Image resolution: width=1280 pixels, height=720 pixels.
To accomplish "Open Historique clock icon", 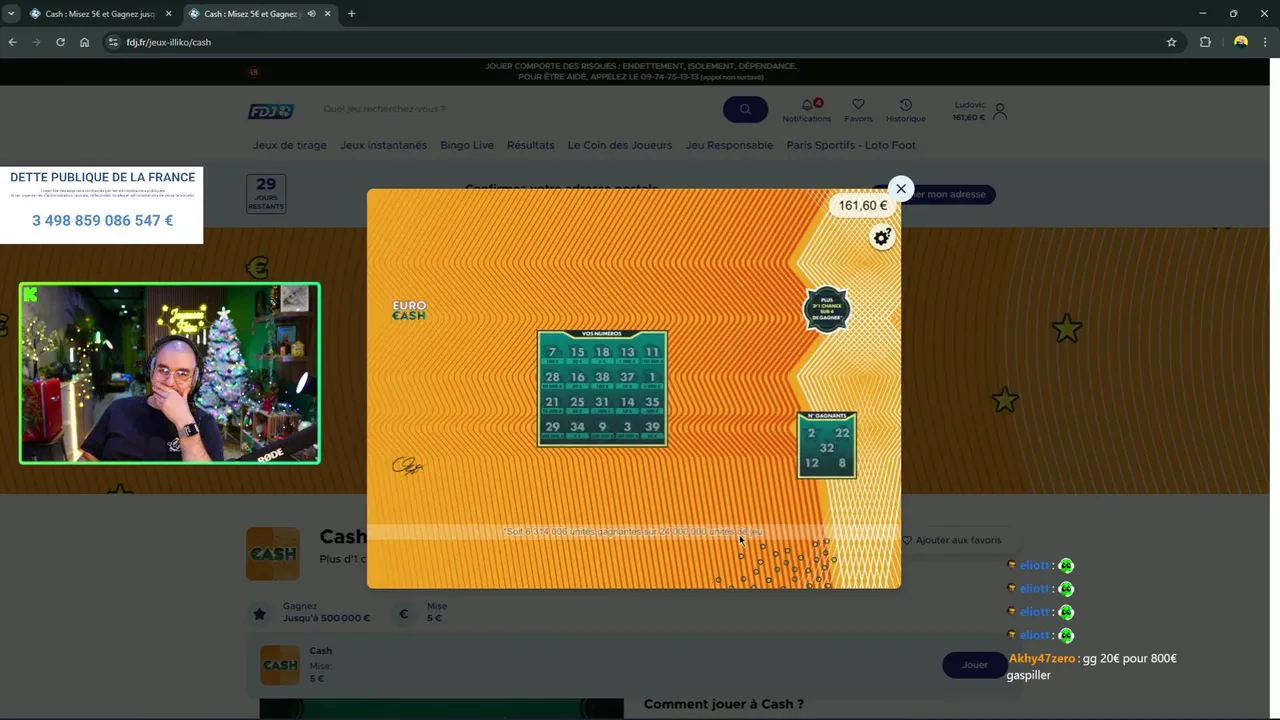I will coord(905,104).
